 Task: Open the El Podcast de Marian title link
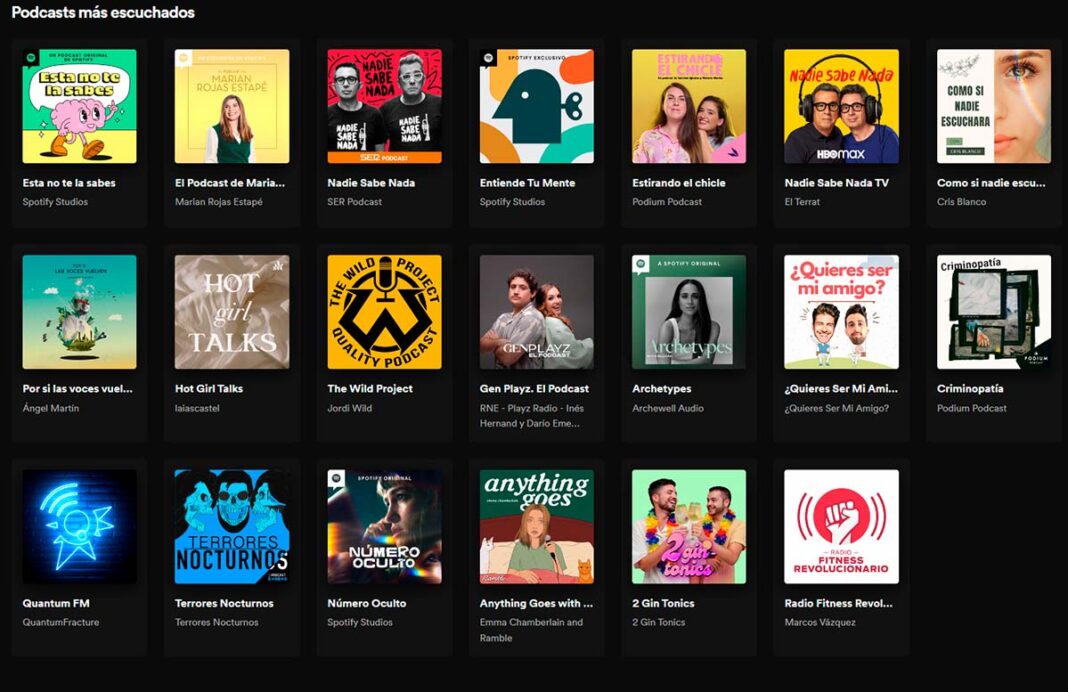(x=230, y=183)
